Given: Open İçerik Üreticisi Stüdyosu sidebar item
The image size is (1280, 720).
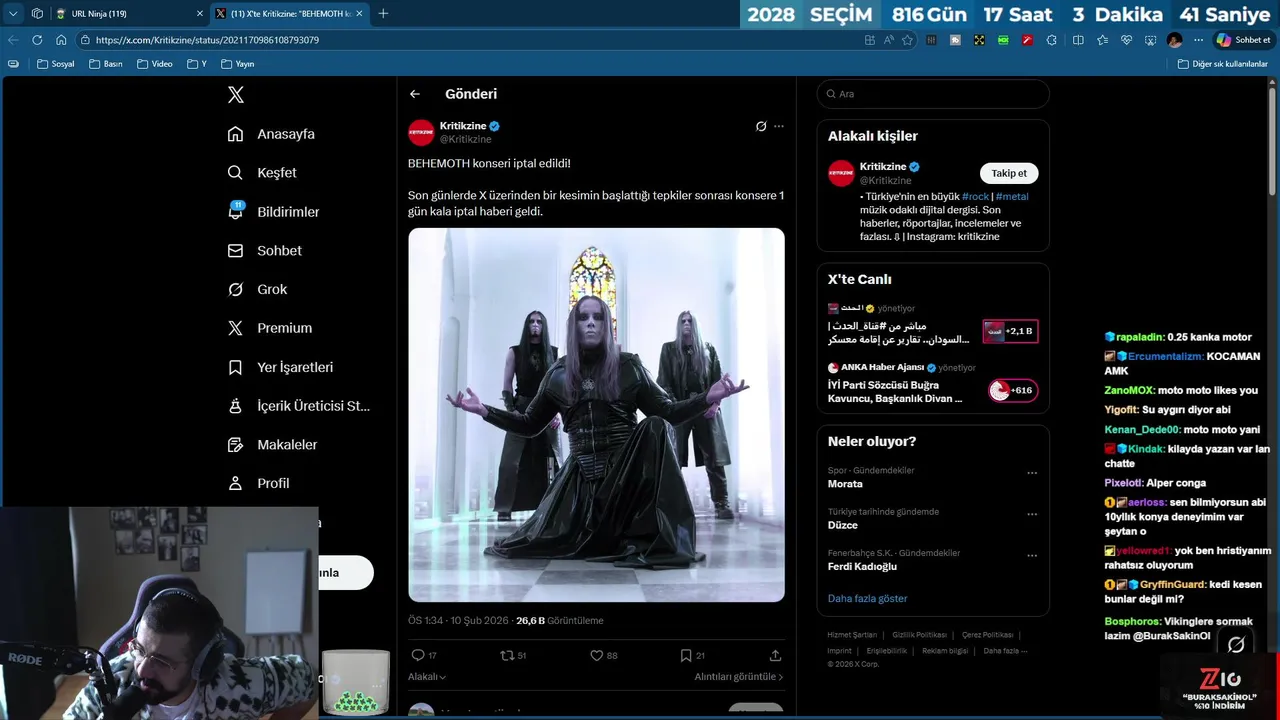Looking at the screenshot, I should (298, 406).
